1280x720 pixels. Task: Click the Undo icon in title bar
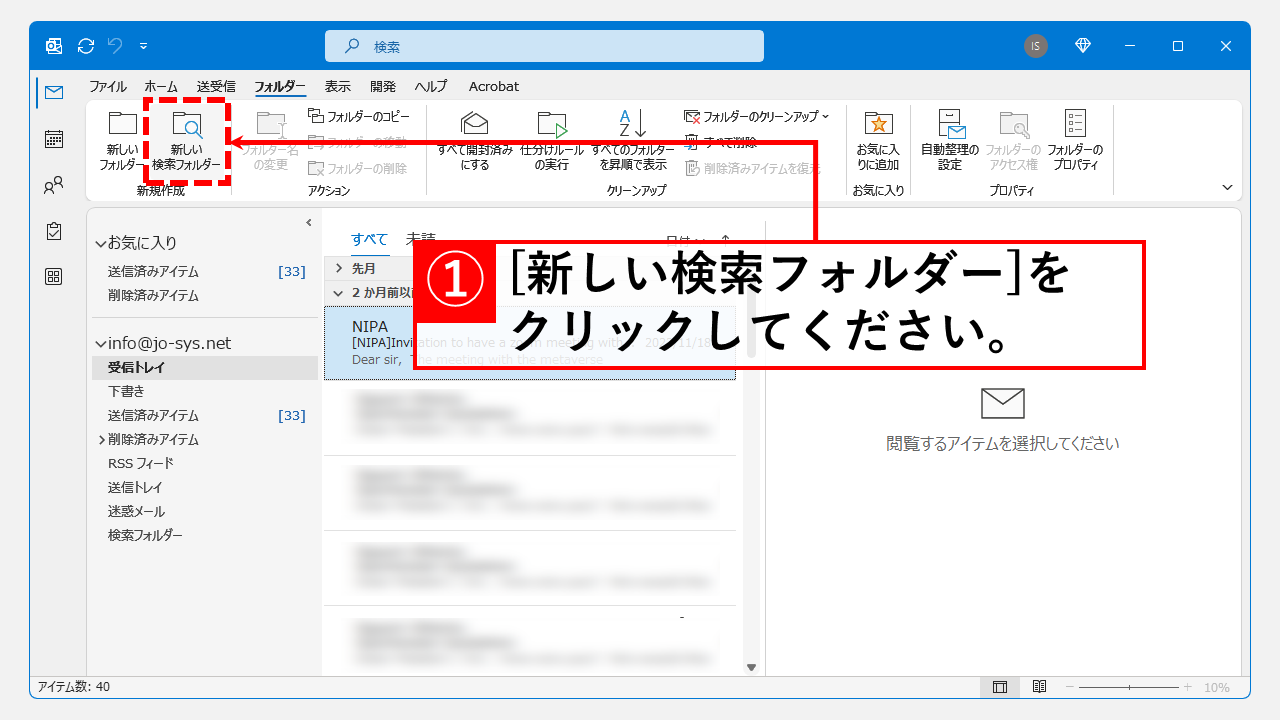pyautogui.click(x=115, y=46)
